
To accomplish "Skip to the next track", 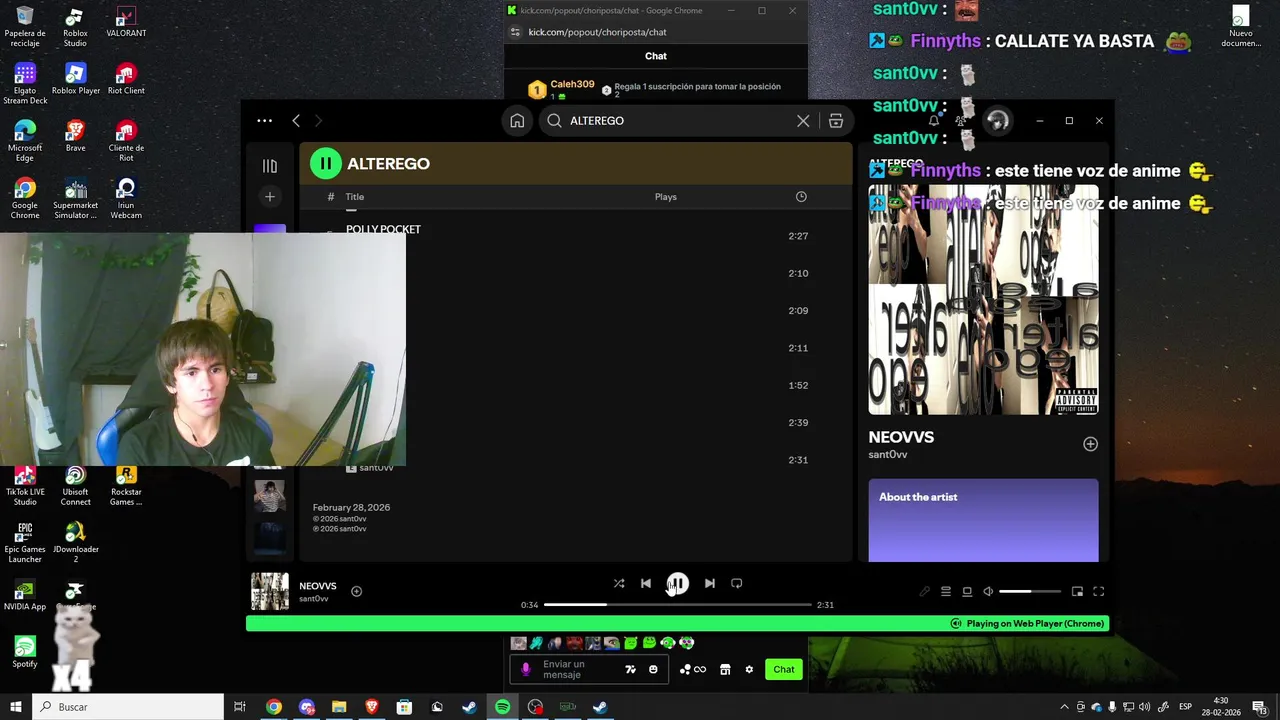I will tap(709, 584).
